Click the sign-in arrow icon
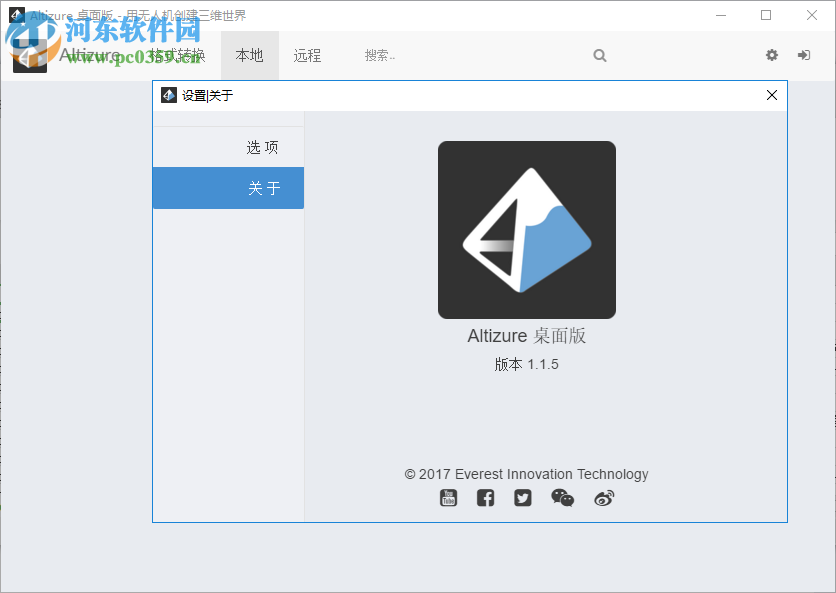 [x=803, y=55]
